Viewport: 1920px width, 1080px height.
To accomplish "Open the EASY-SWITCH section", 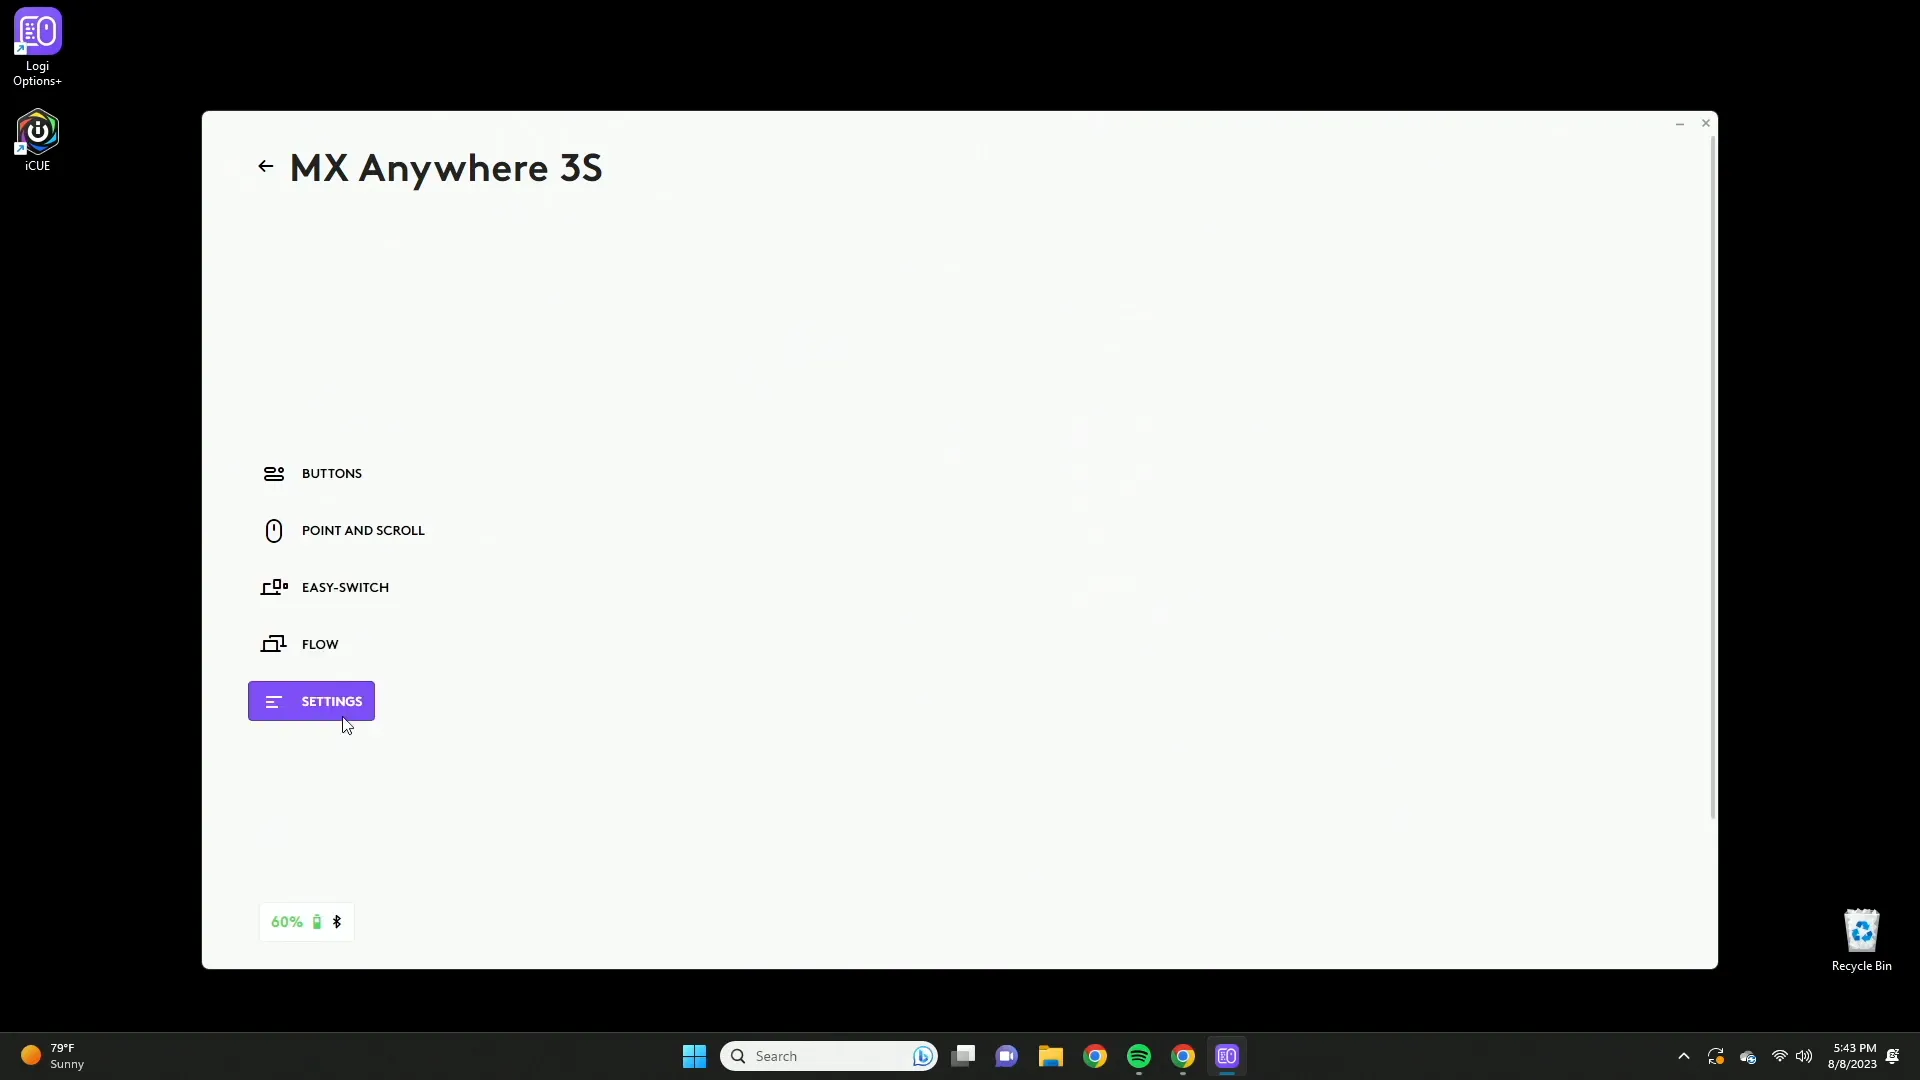I will tap(325, 588).
